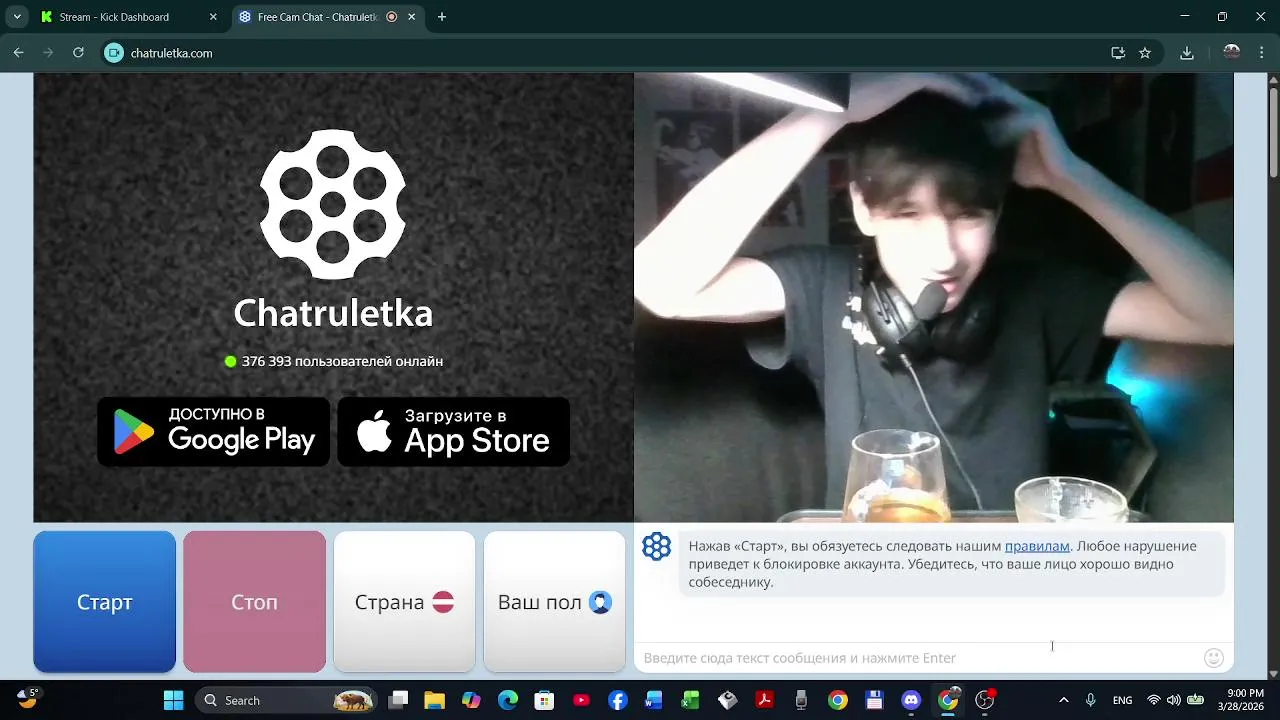Image resolution: width=1280 pixels, height=720 pixels.
Task: Open the Ваш пол gender selector
Action: tap(554, 602)
